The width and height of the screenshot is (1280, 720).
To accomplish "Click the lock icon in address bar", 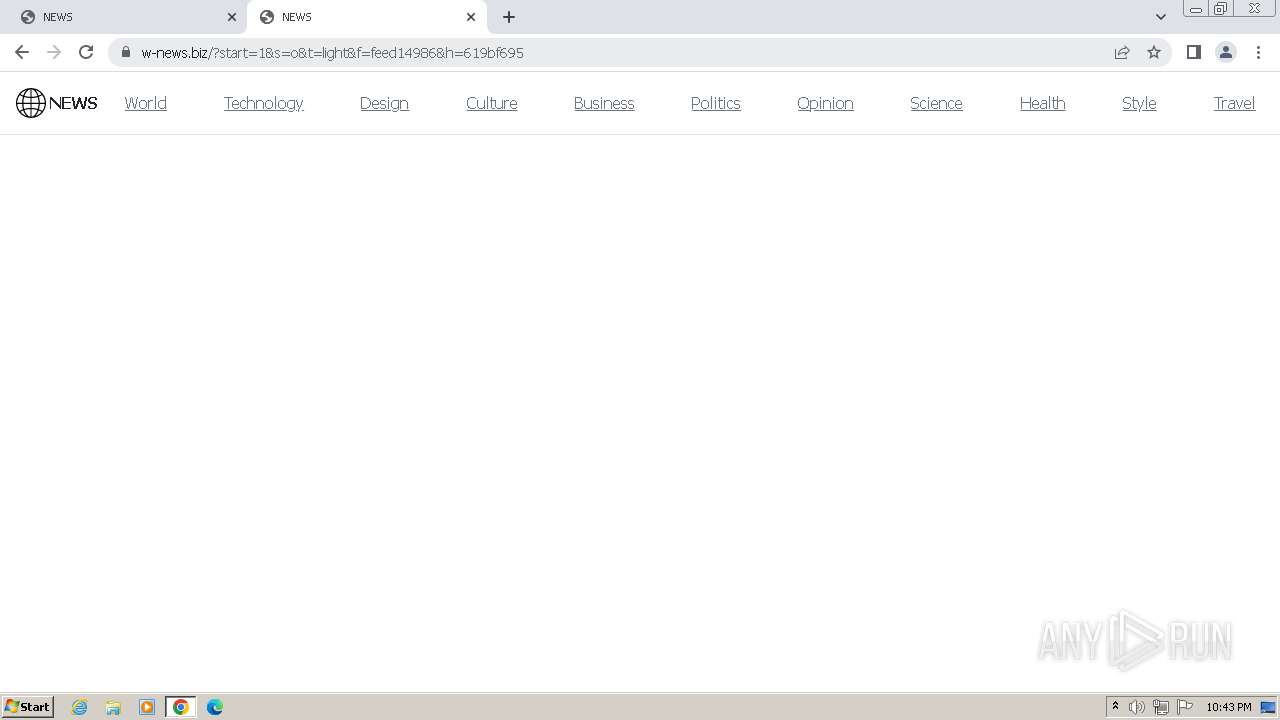I will click(x=126, y=52).
